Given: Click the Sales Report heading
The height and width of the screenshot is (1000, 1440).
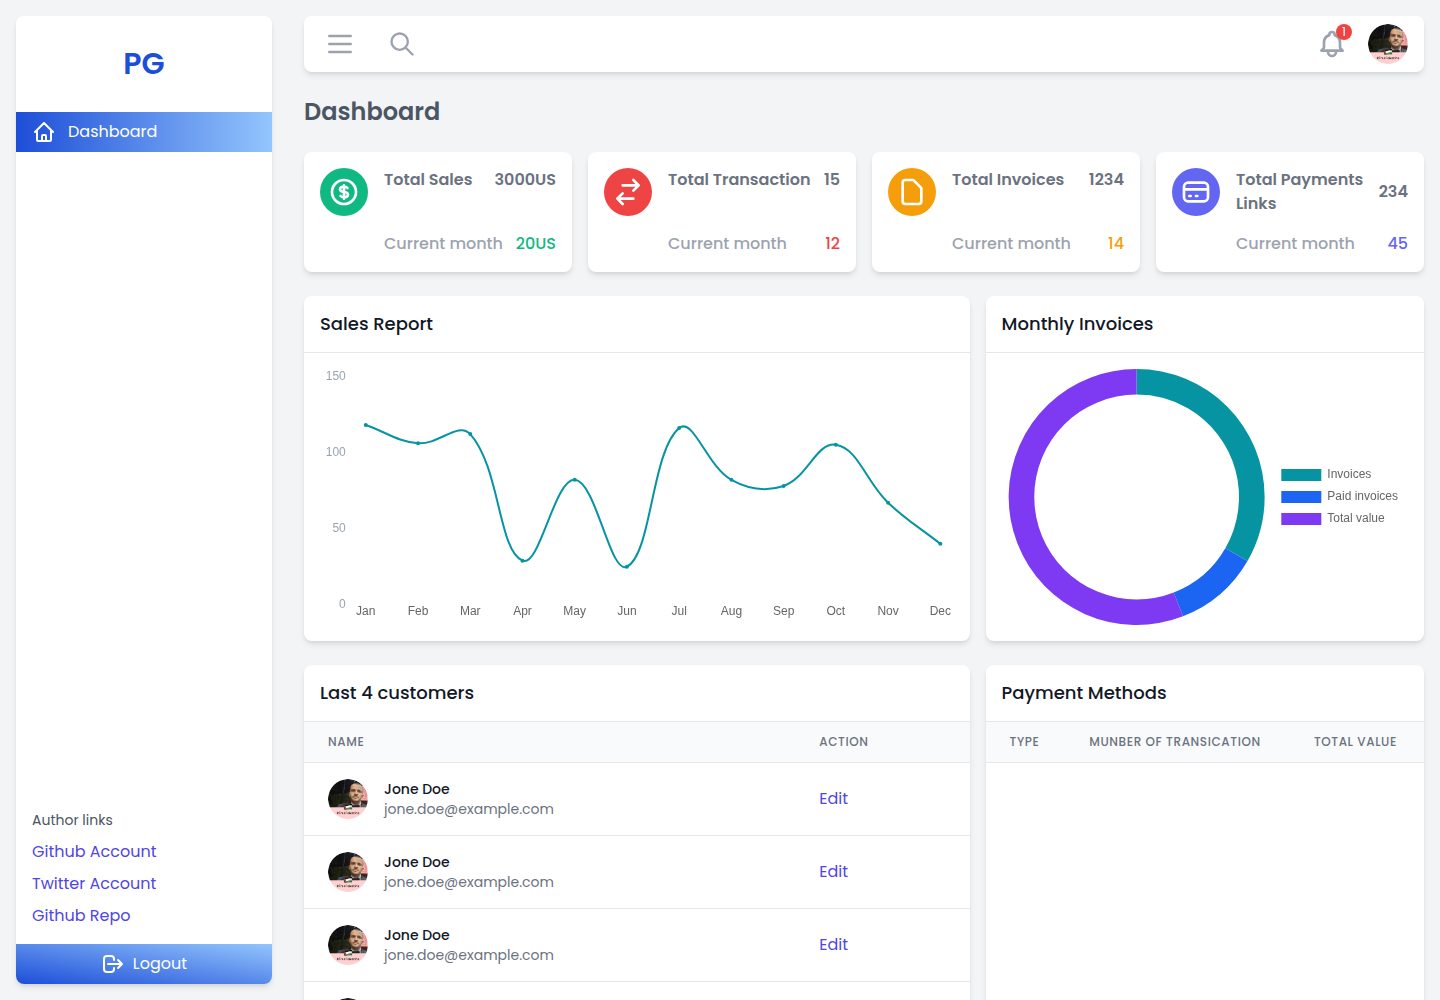Looking at the screenshot, I should [x=376, y=324].
